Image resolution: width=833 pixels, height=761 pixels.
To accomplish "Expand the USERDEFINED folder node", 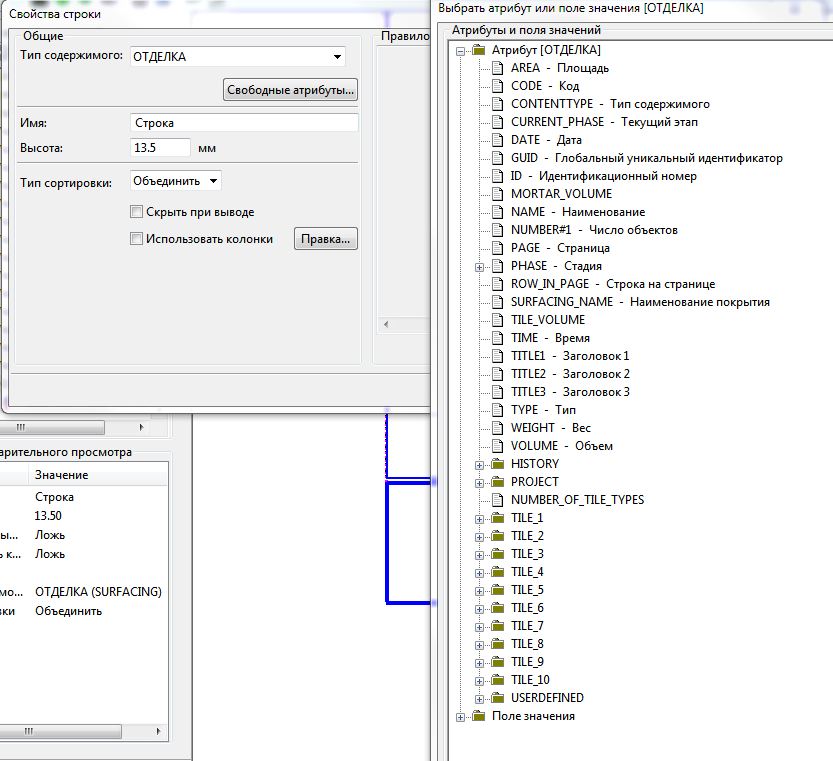I will (x=479, y=700).
